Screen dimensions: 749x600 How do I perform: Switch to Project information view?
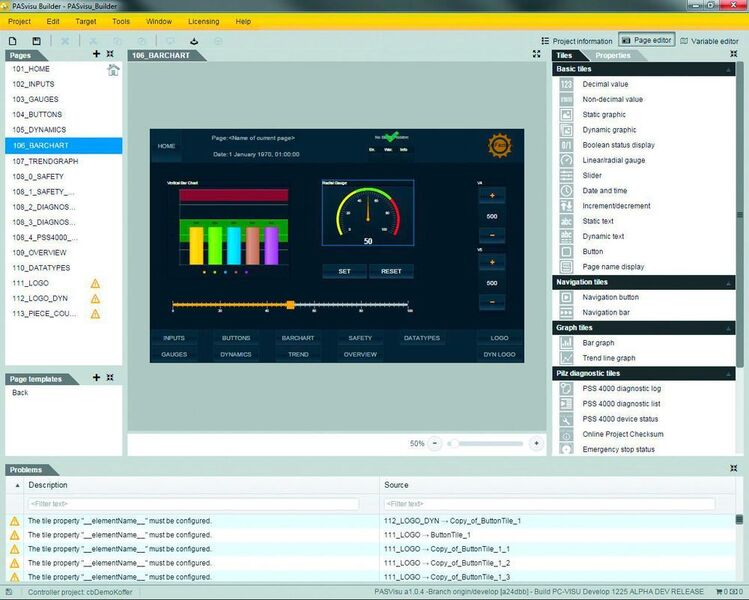[577, 41]
